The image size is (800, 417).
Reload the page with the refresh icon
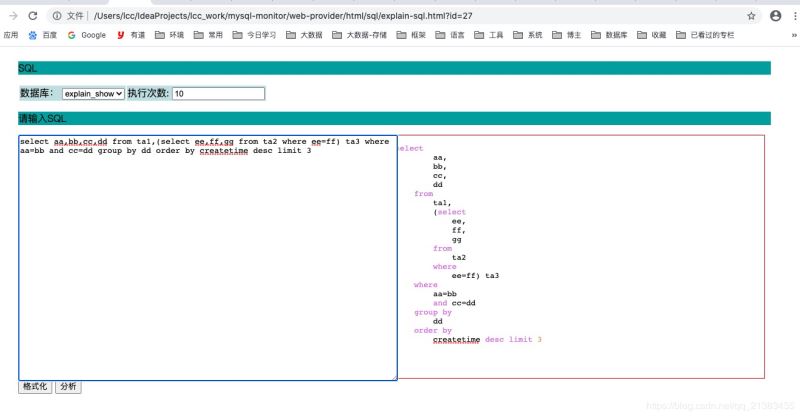pos(33,16)
